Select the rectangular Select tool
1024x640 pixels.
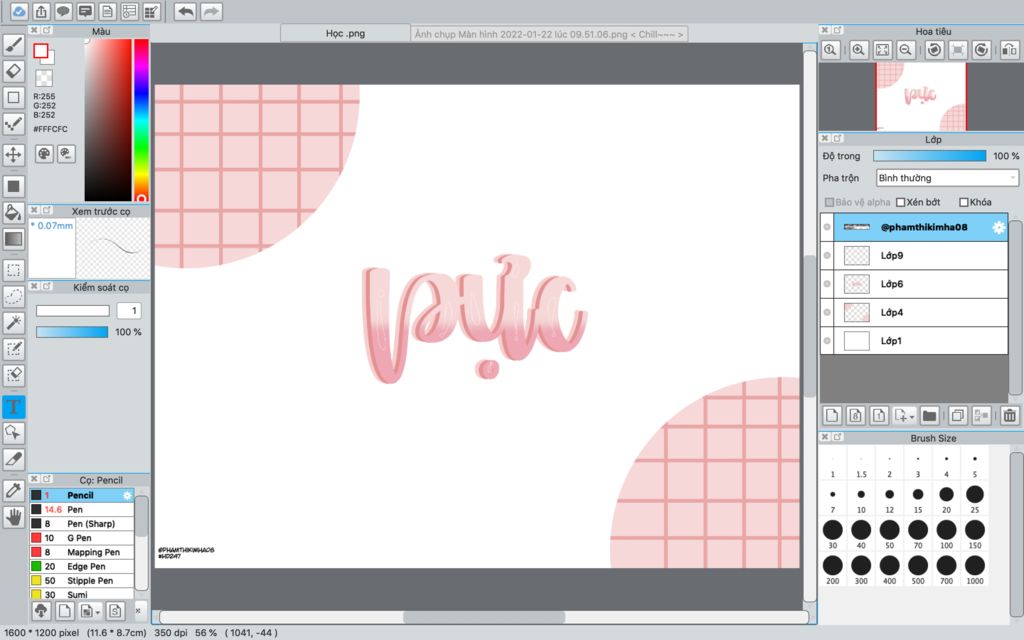coord(13,270)
